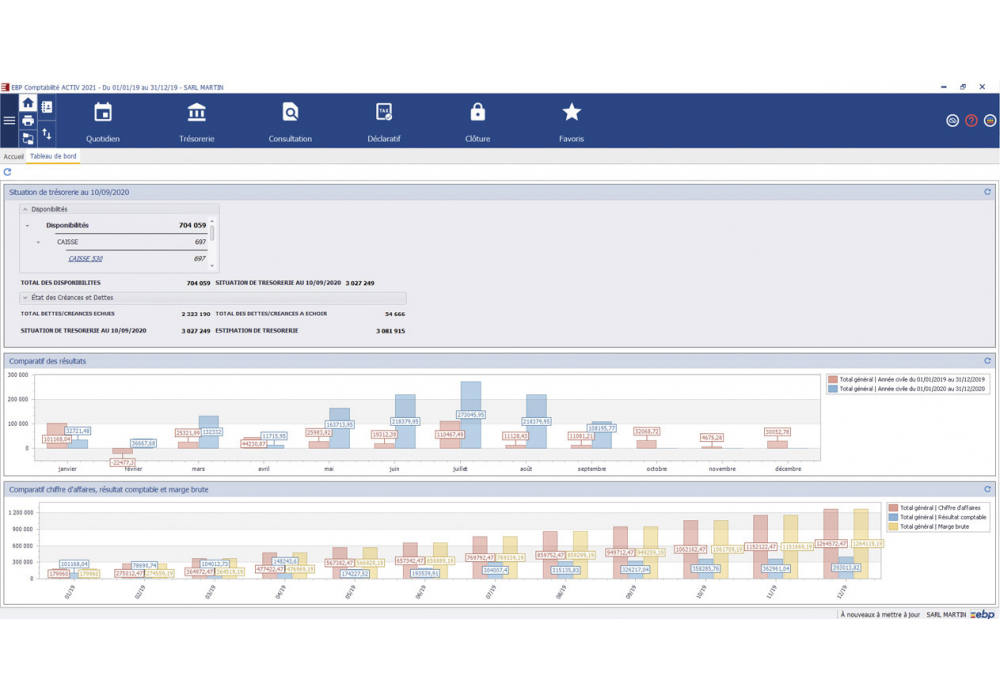Click the home icon button
The width and height of the screenshot is (1000, 700).
[28, 103]
